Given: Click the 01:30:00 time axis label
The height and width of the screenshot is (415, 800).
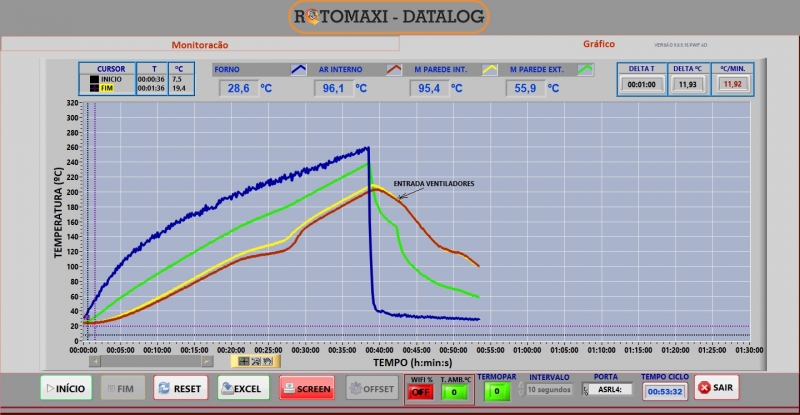Looking at the screenshot, I should 749,350.
